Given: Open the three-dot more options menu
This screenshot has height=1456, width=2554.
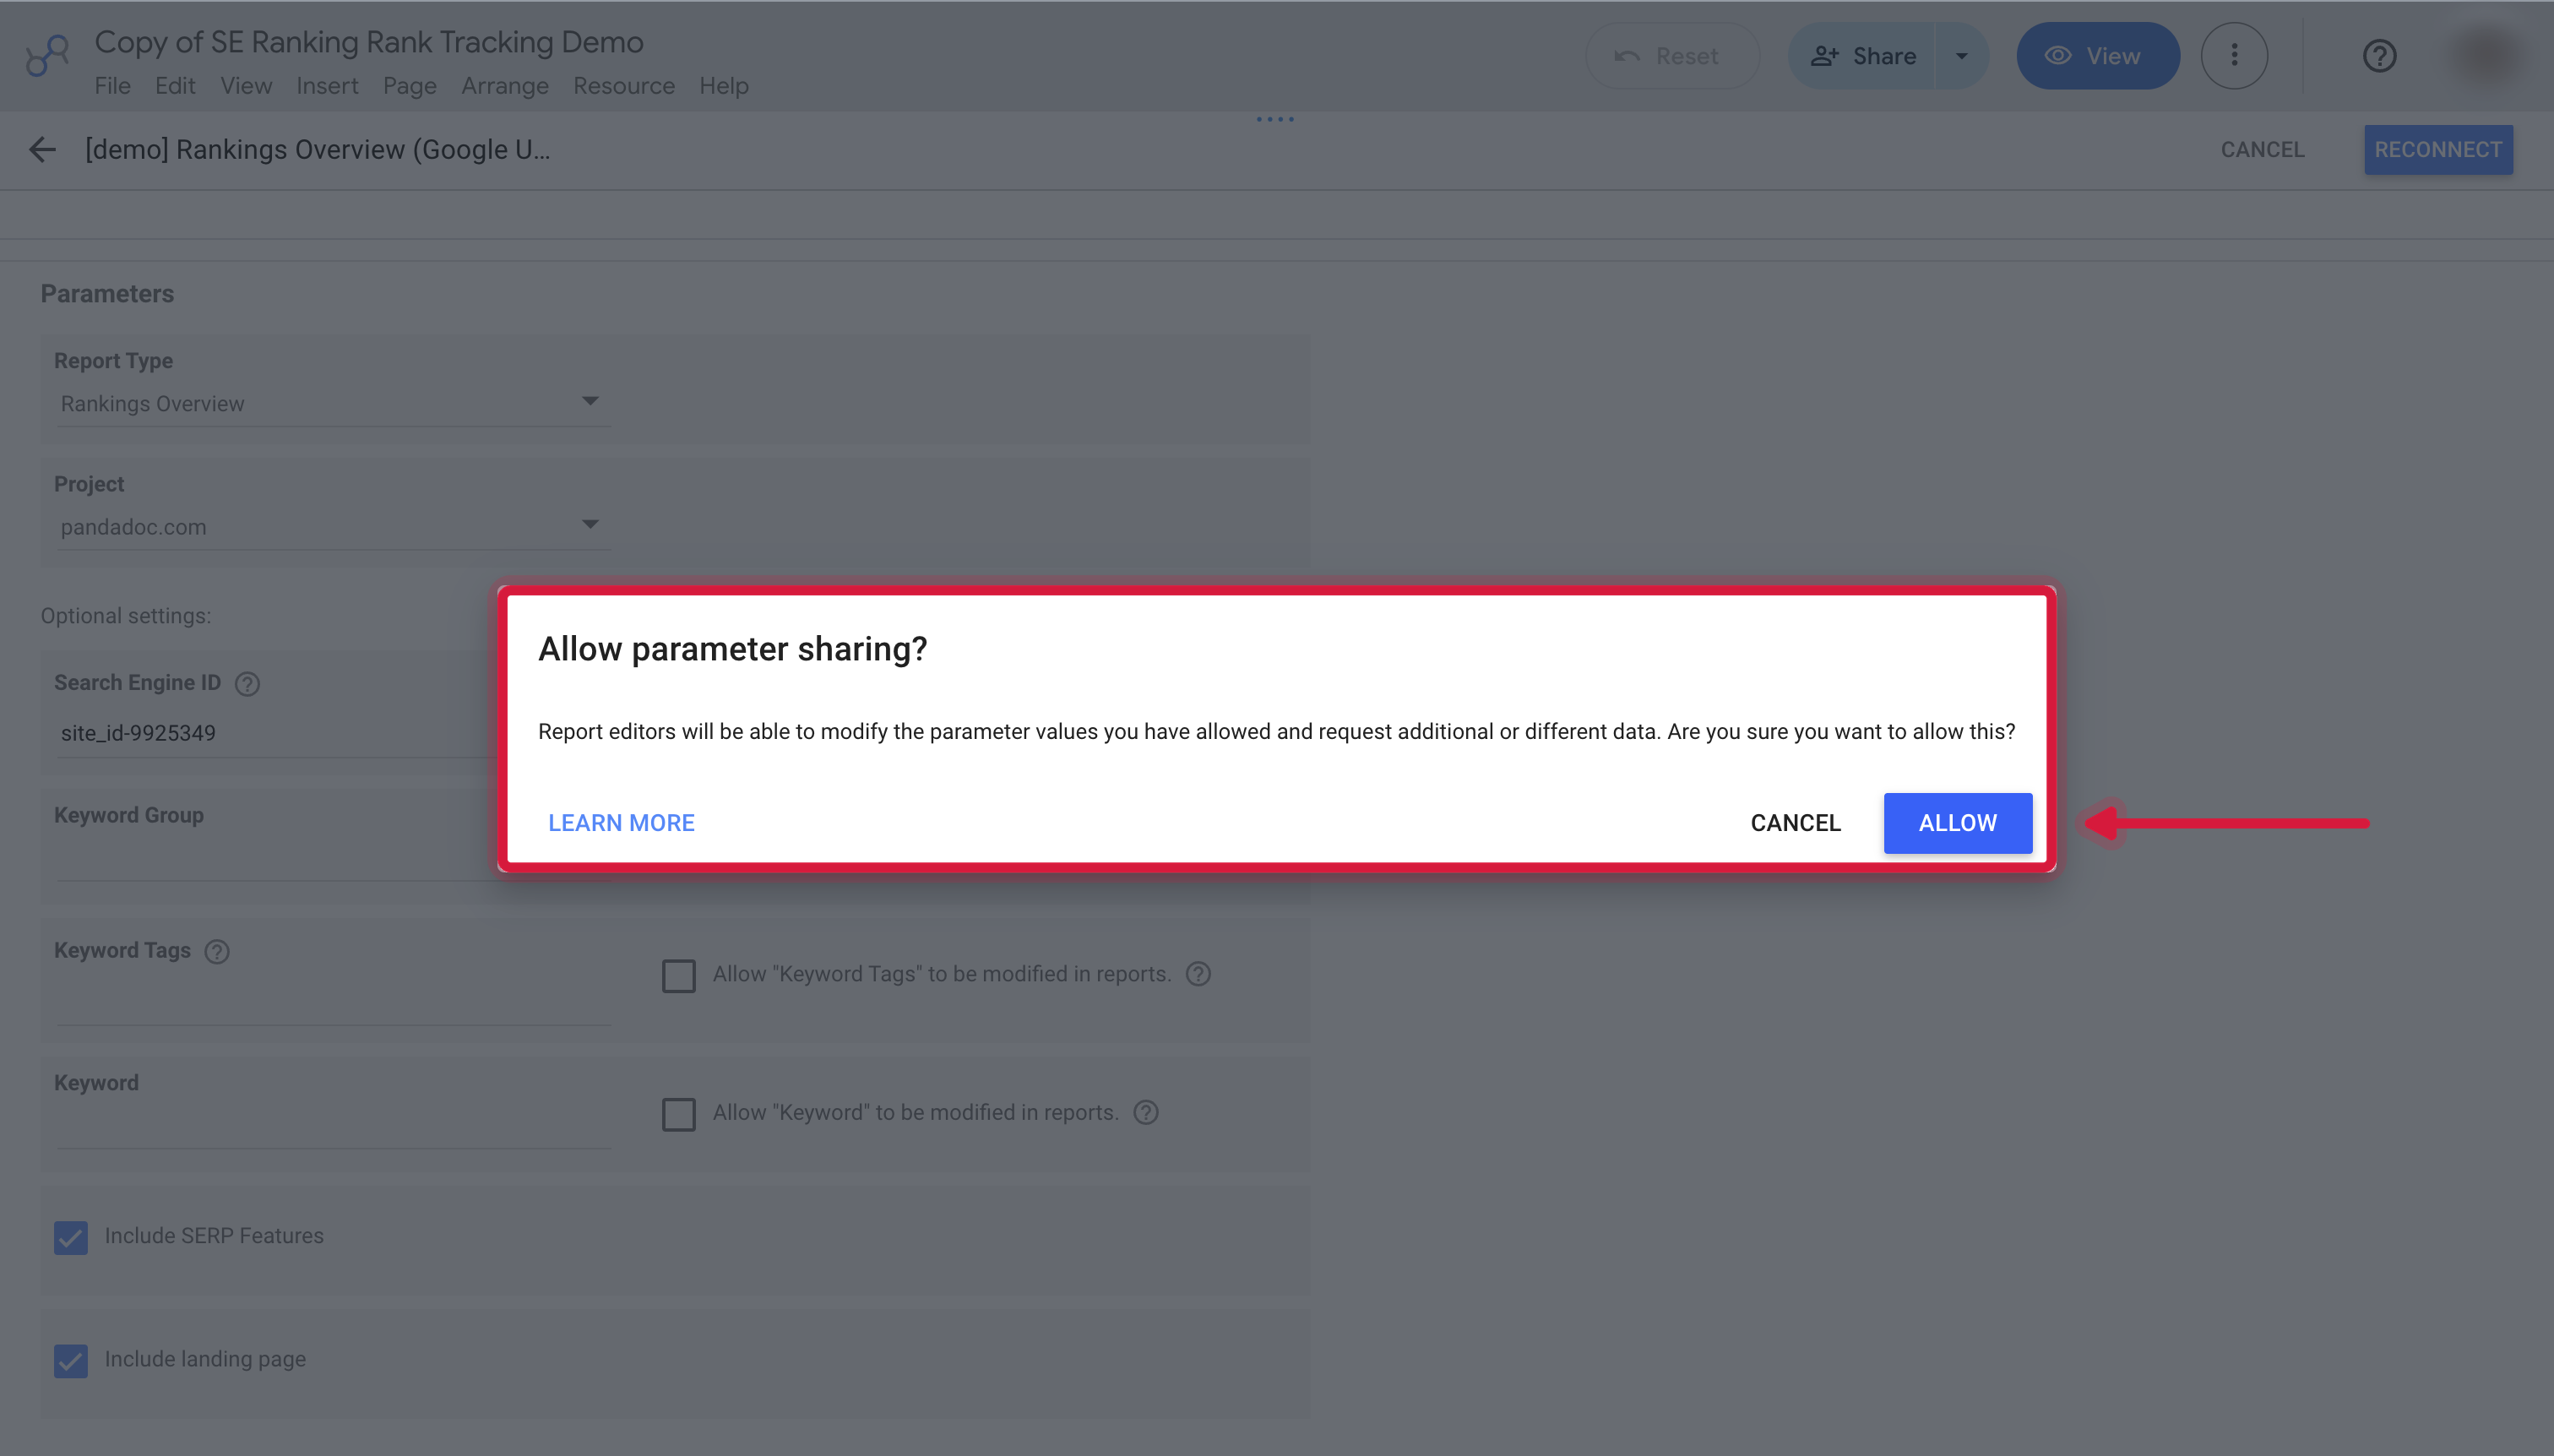Looking at the screenshot, I should click(2234, 56).
